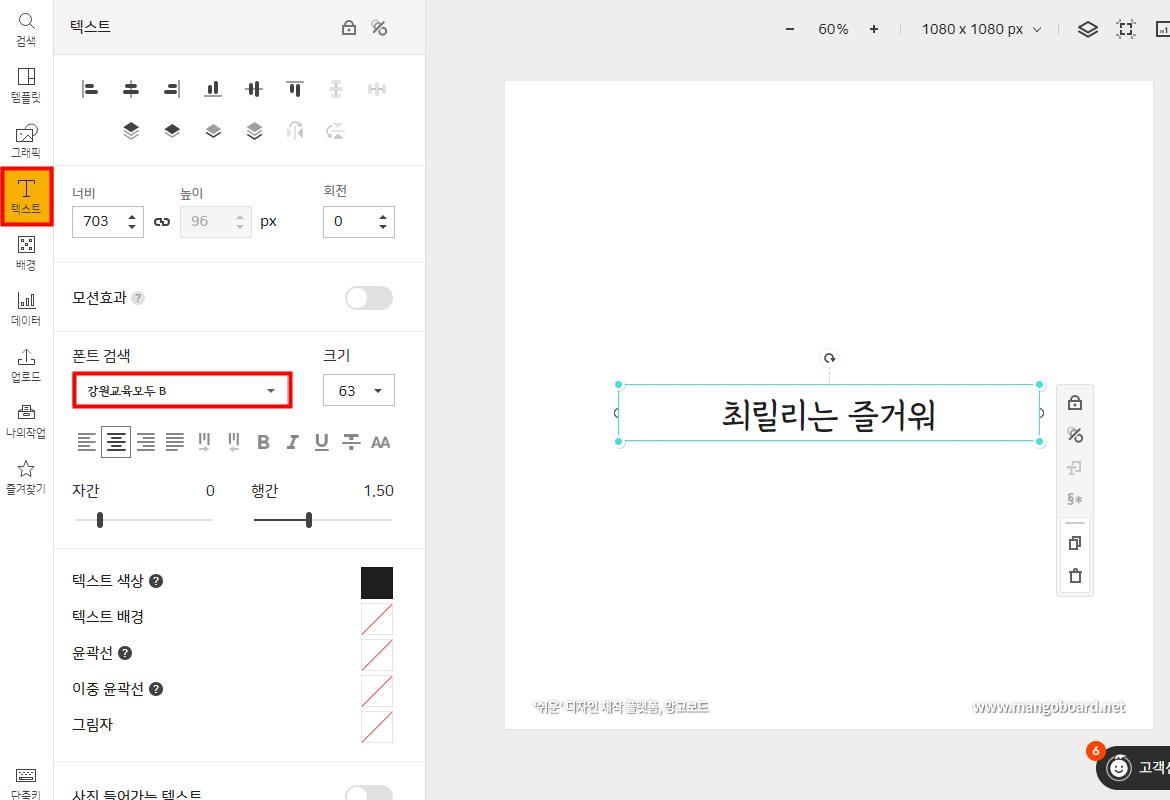Lock the text via floating toolbar

[1074, 403]
